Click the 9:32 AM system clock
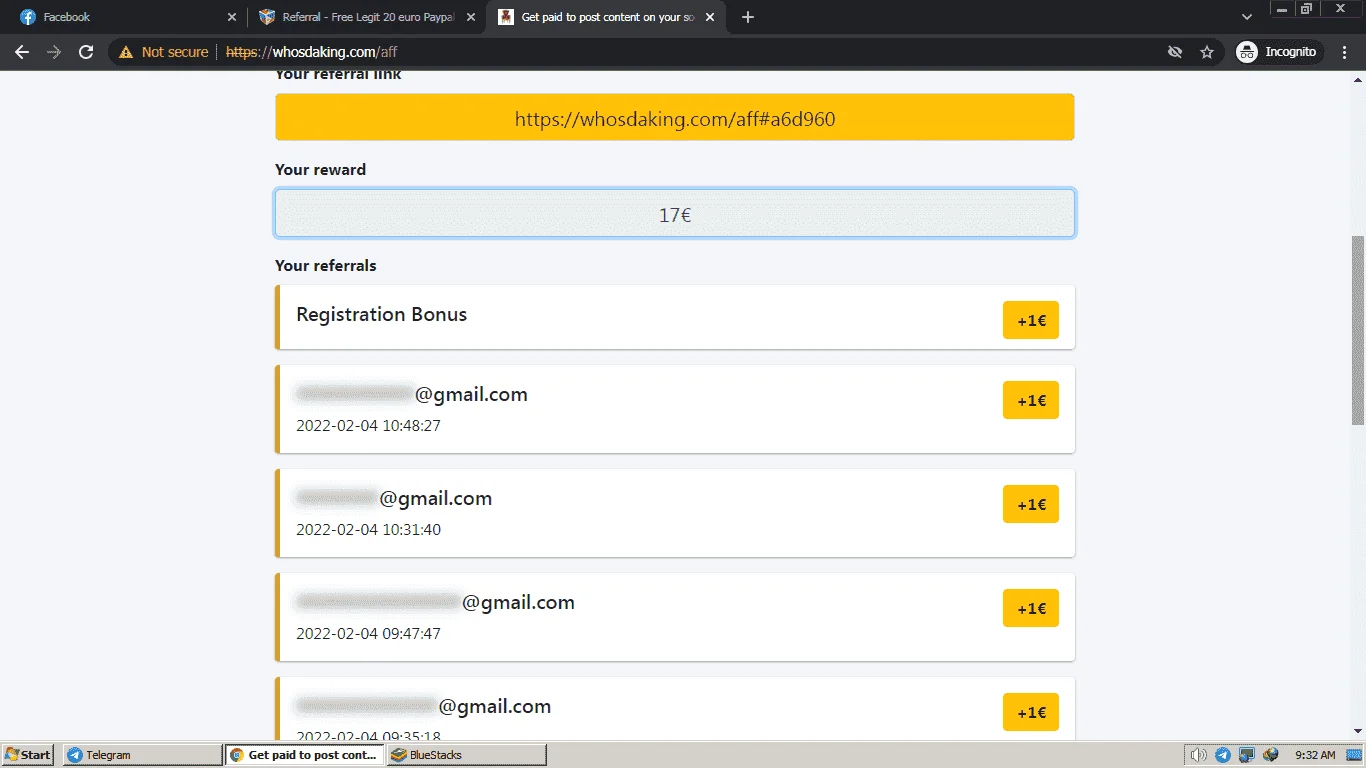This screenshot has width=1366, height=768. pos(1314,755)
